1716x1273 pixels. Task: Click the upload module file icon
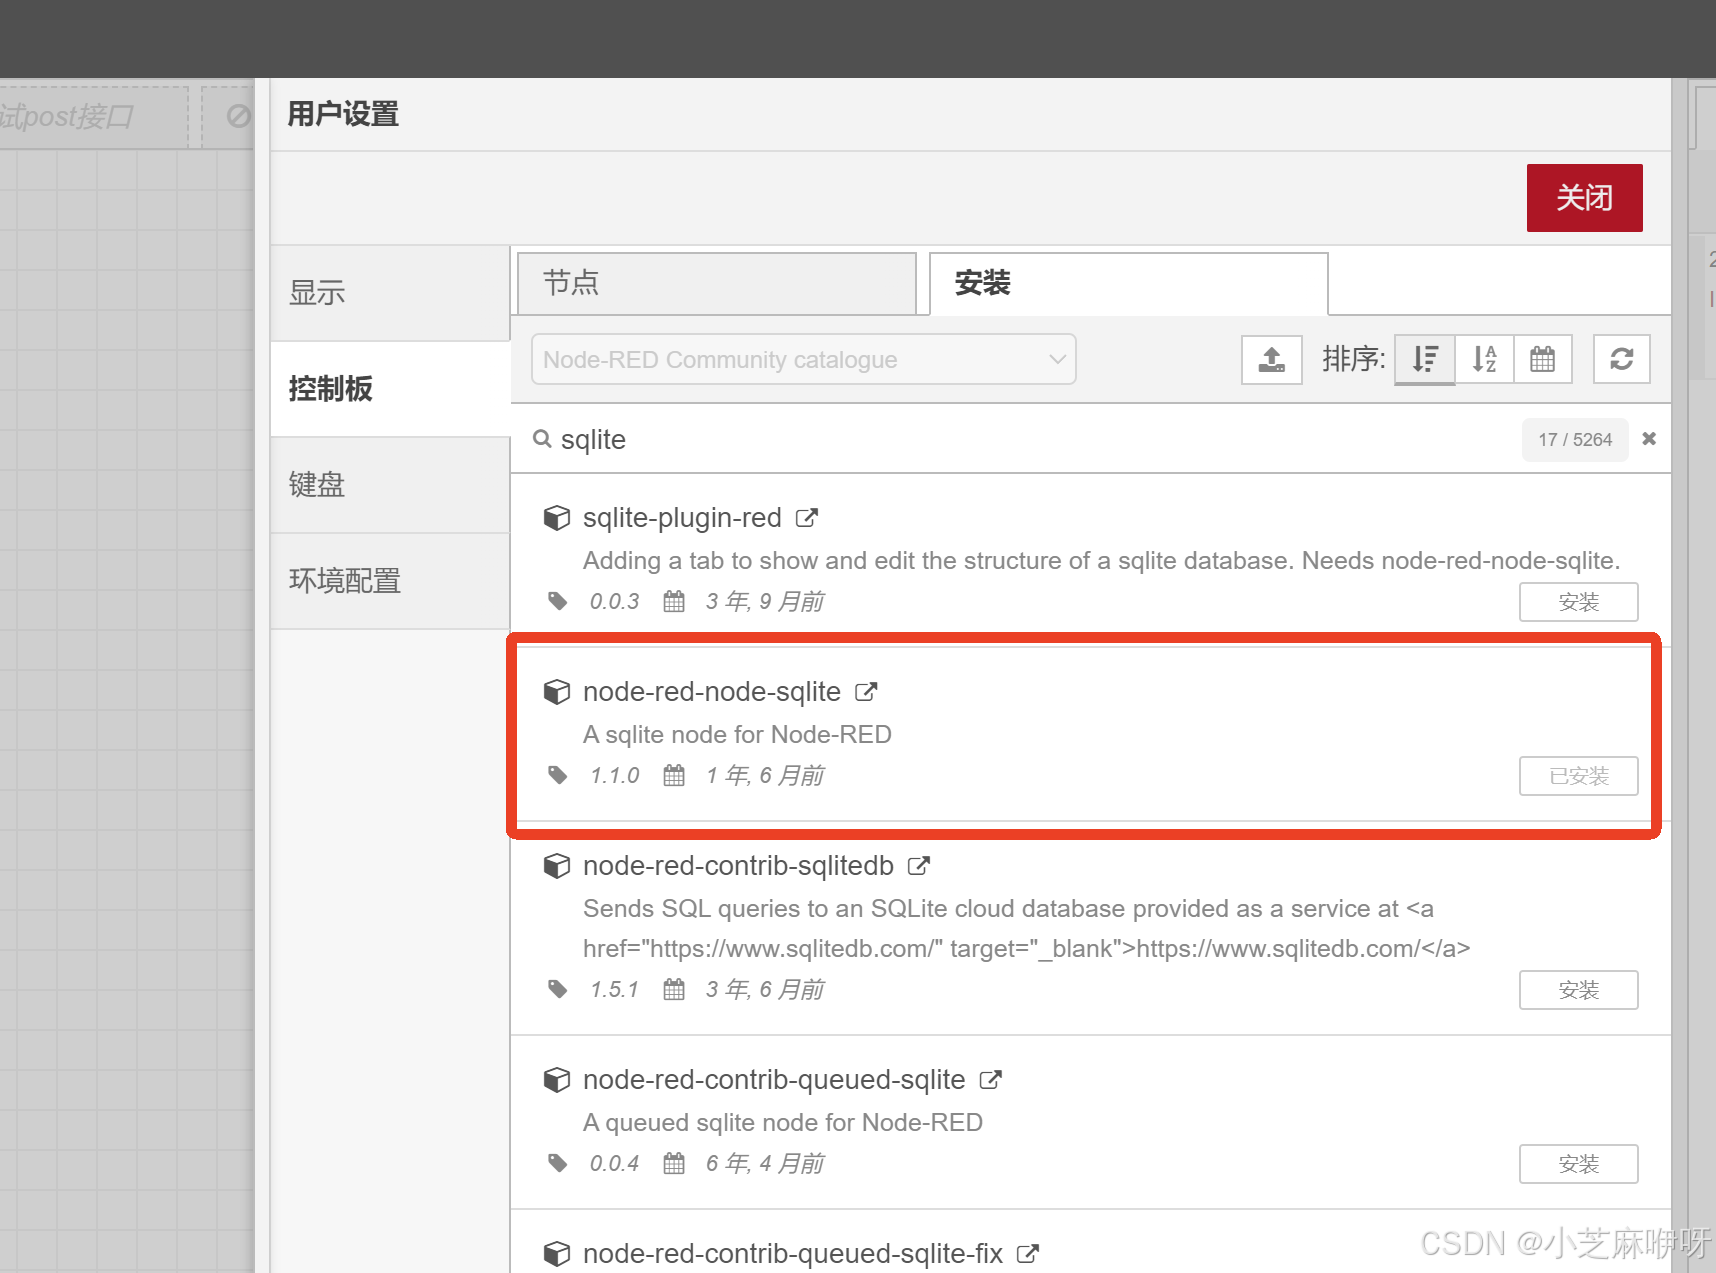tap(1271, 359)
